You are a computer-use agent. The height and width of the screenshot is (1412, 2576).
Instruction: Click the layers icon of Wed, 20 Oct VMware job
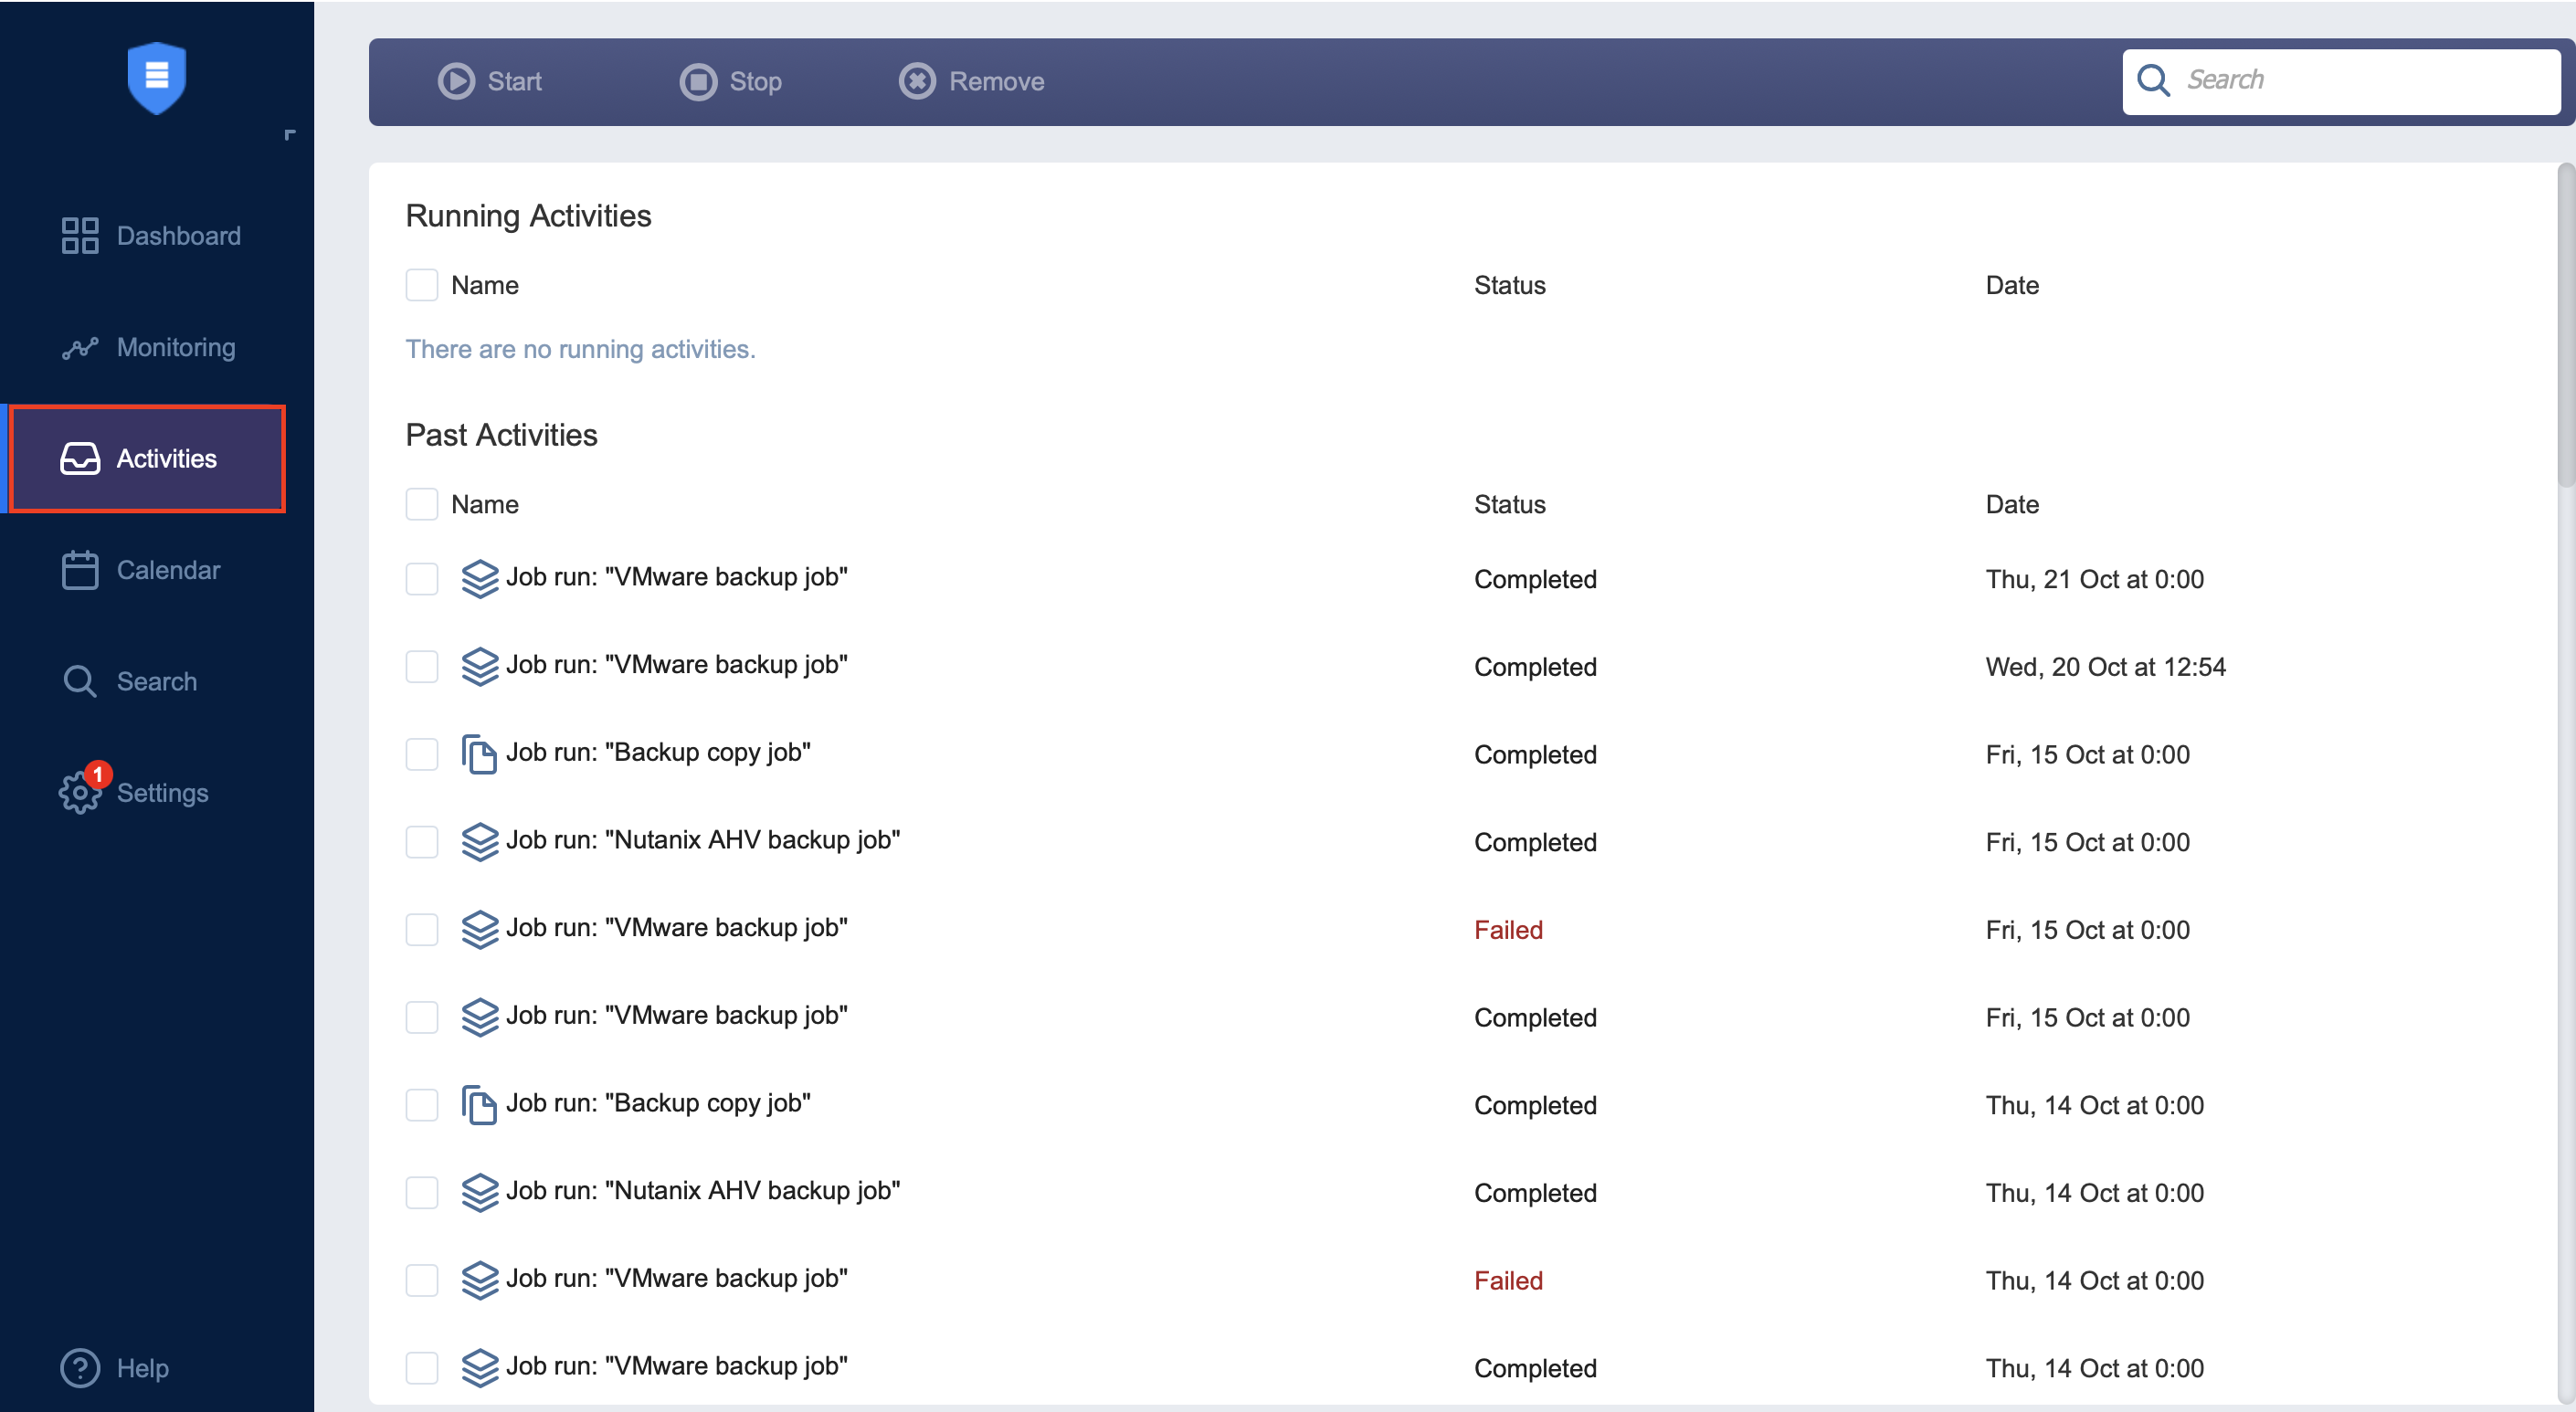pyautogui.click(x=480, y=667)
